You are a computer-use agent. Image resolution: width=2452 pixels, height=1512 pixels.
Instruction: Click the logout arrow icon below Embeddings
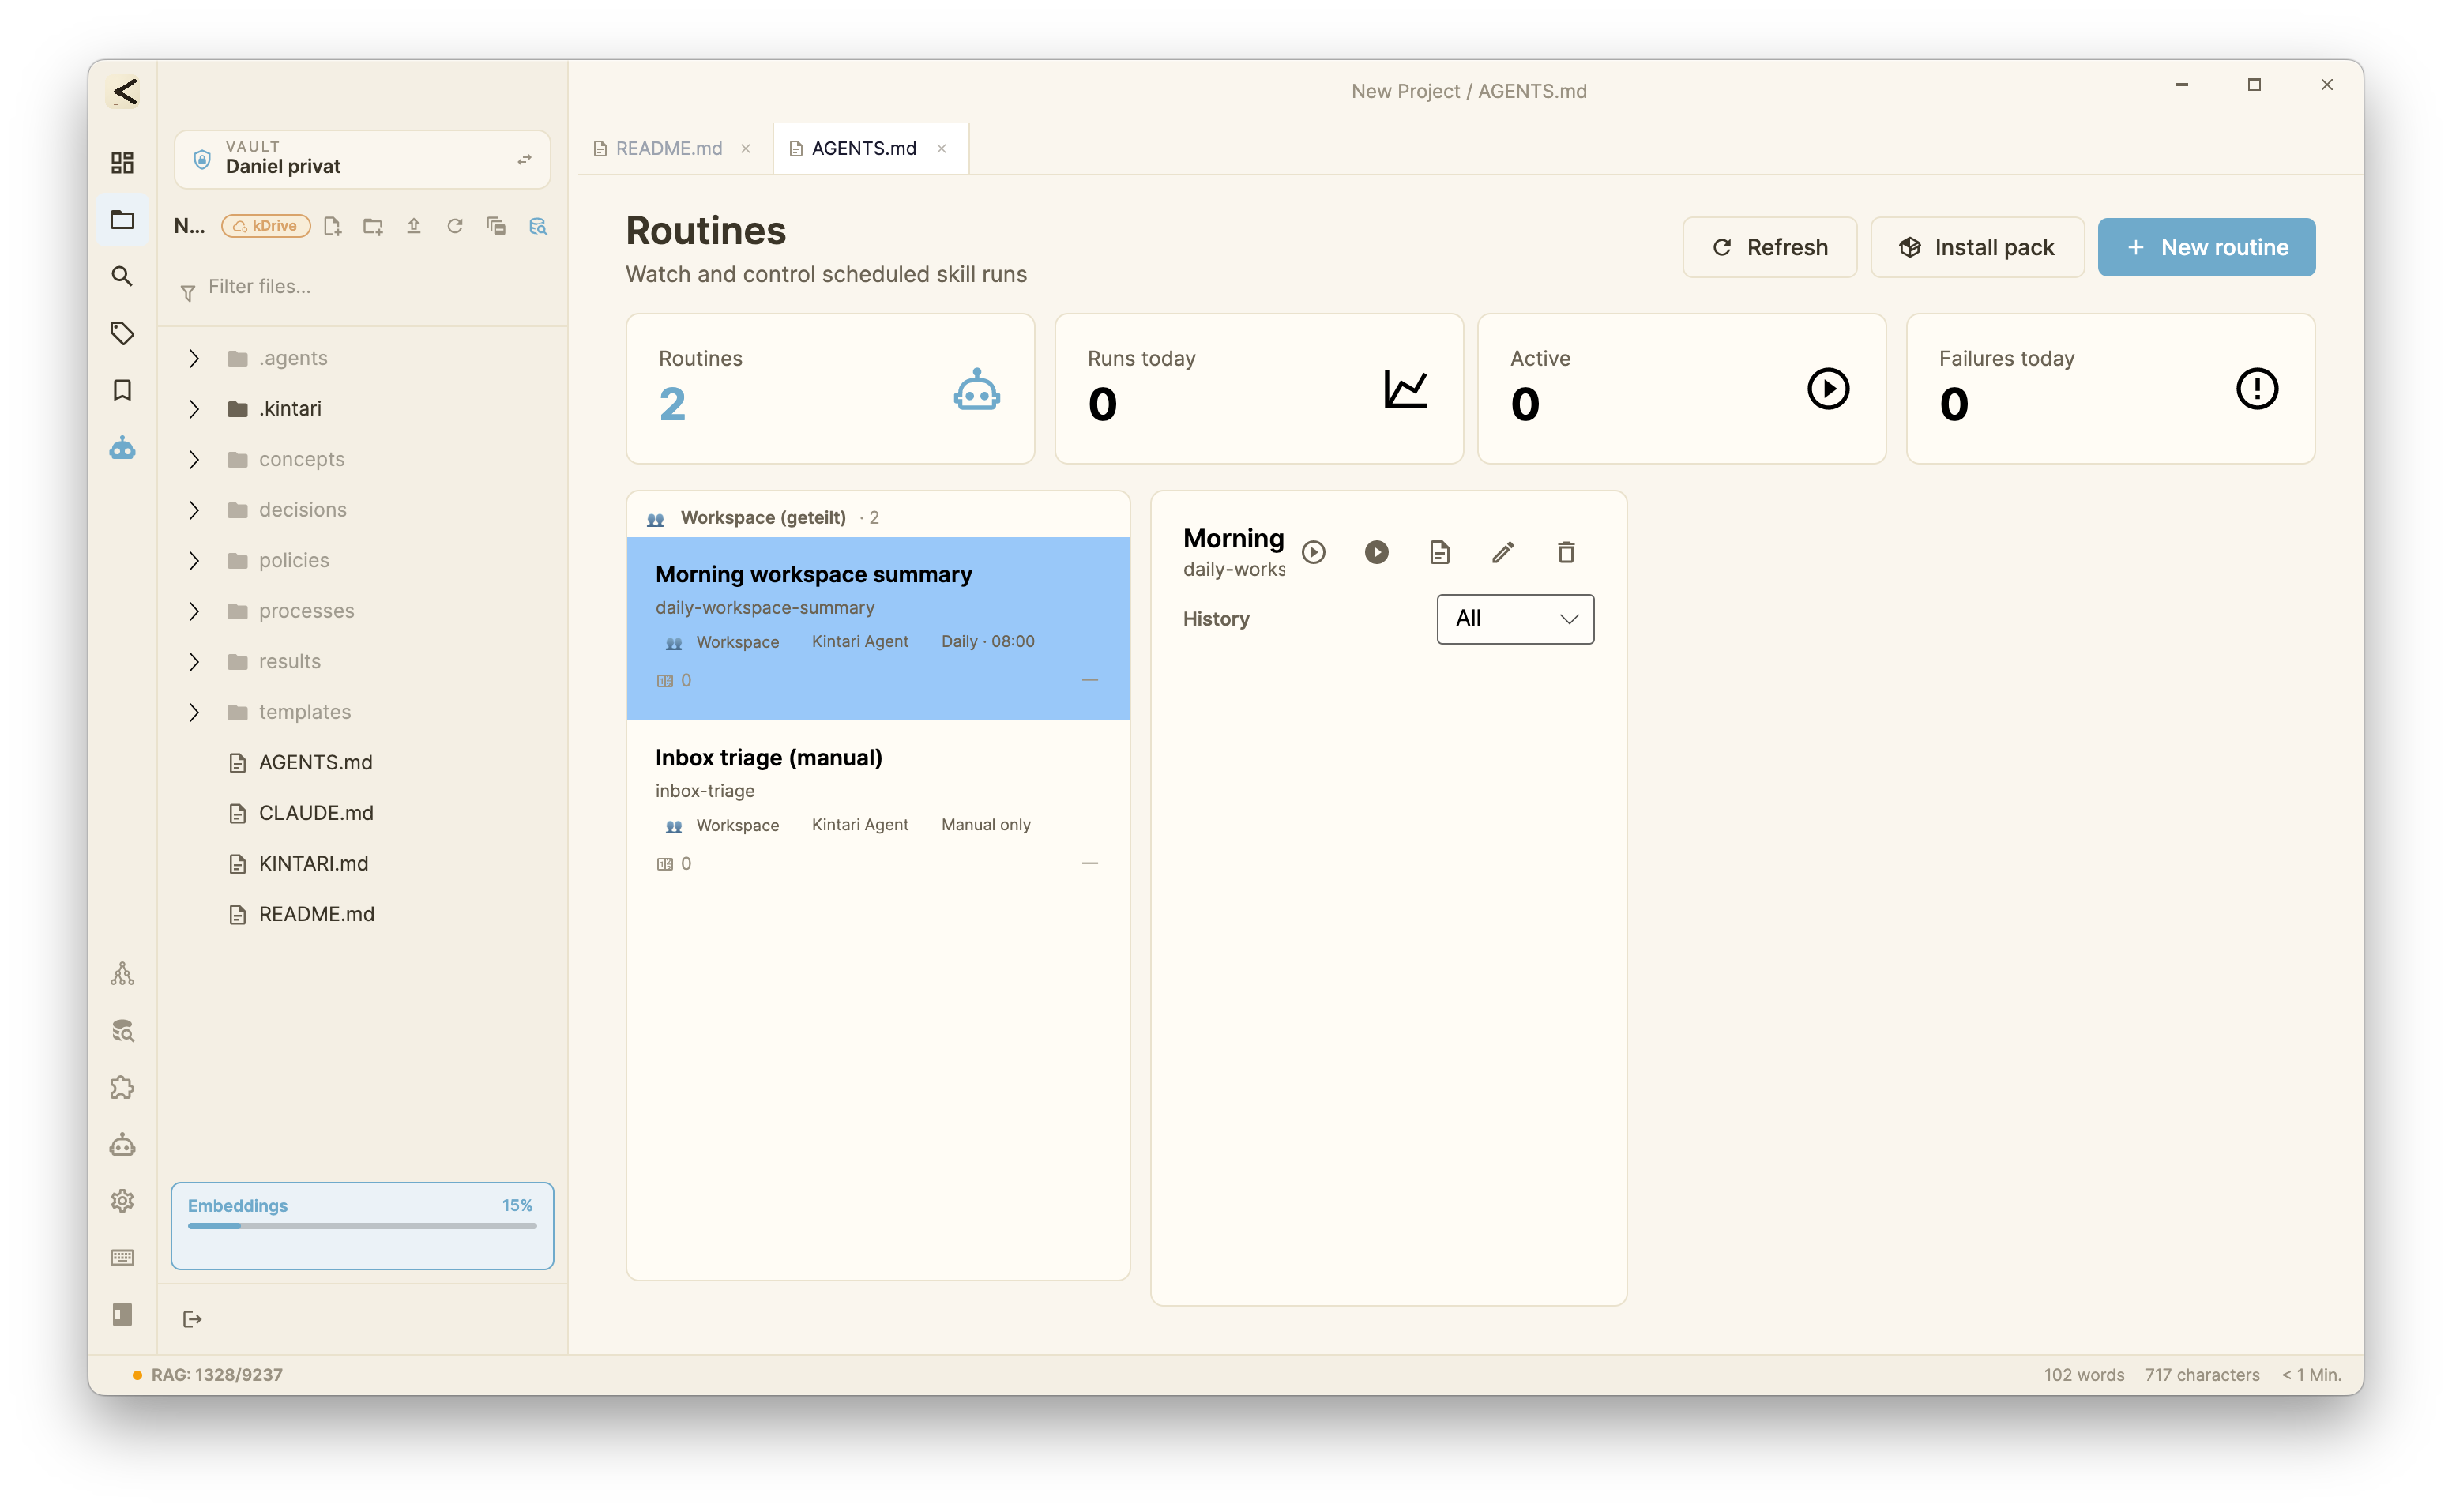192,1319
